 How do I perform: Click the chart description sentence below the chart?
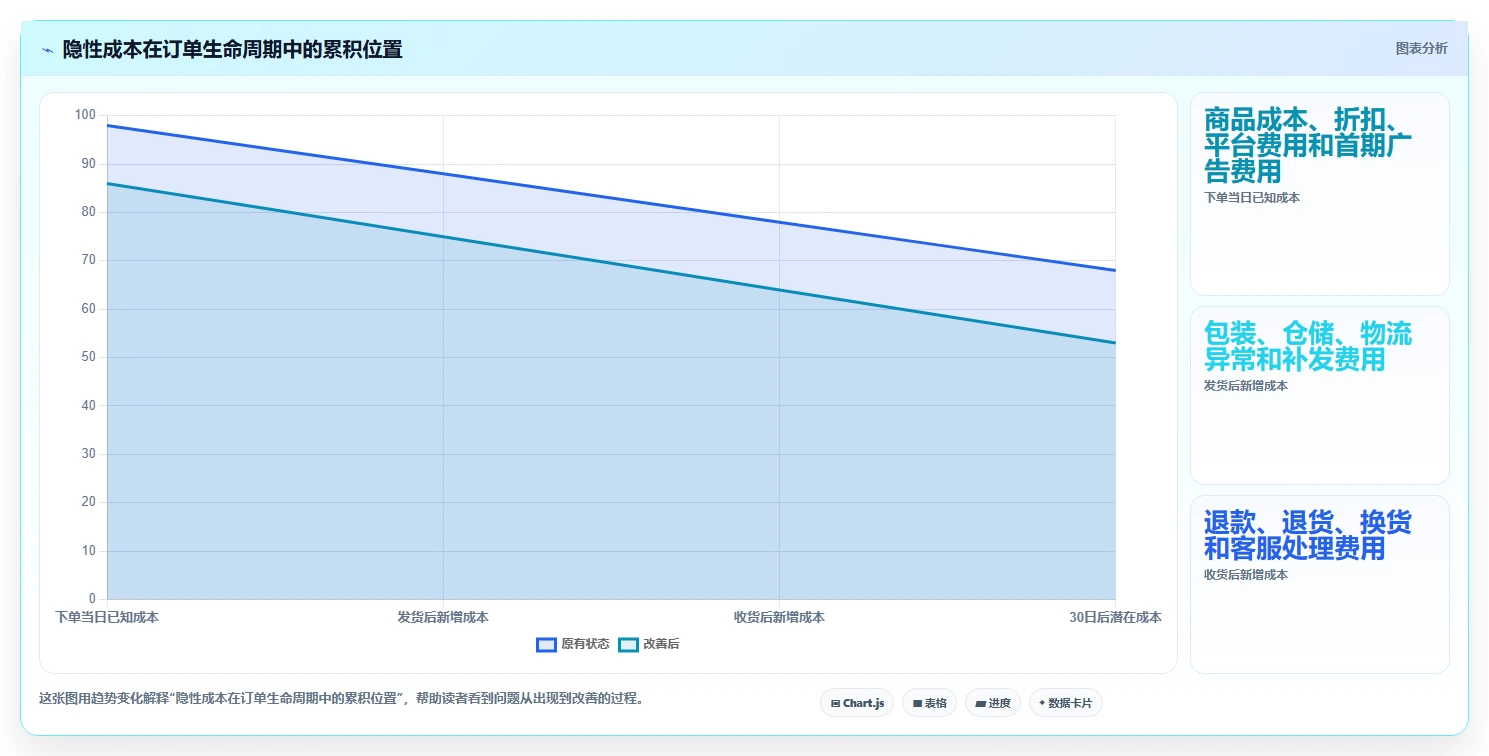[341, 698]
